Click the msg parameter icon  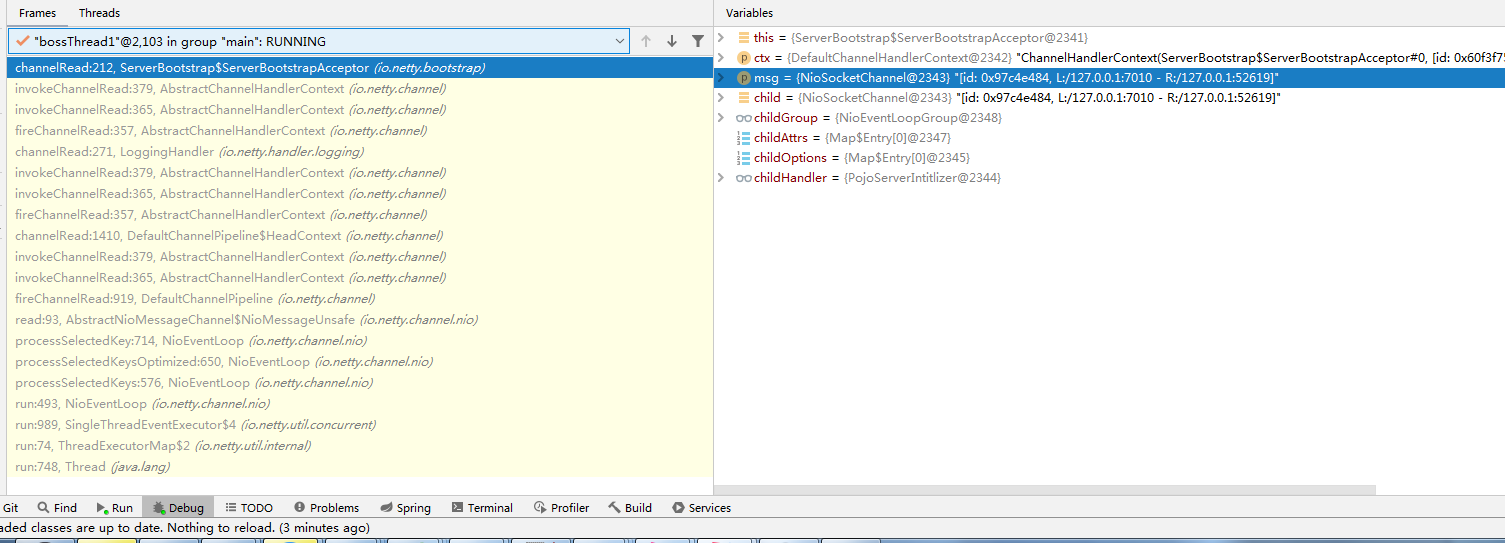tap(743, 78)
